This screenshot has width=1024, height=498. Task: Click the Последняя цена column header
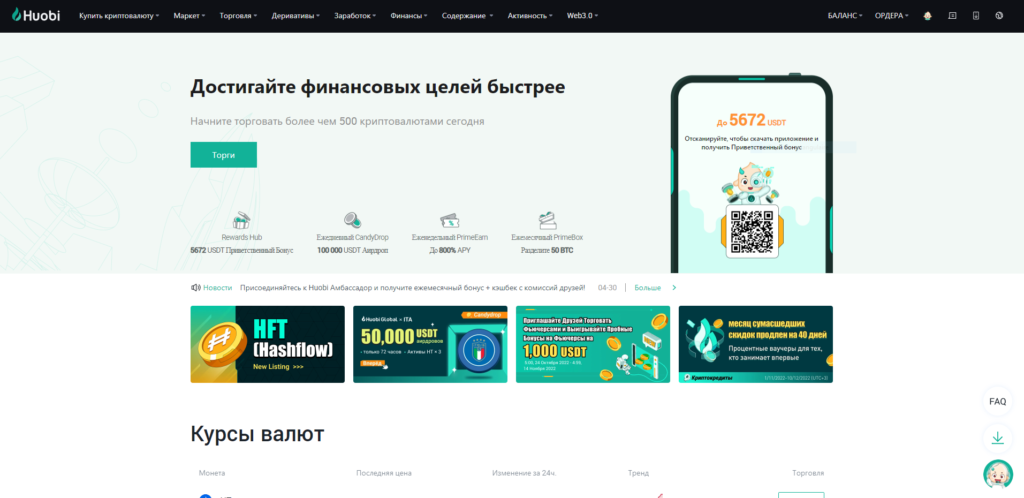384,473
